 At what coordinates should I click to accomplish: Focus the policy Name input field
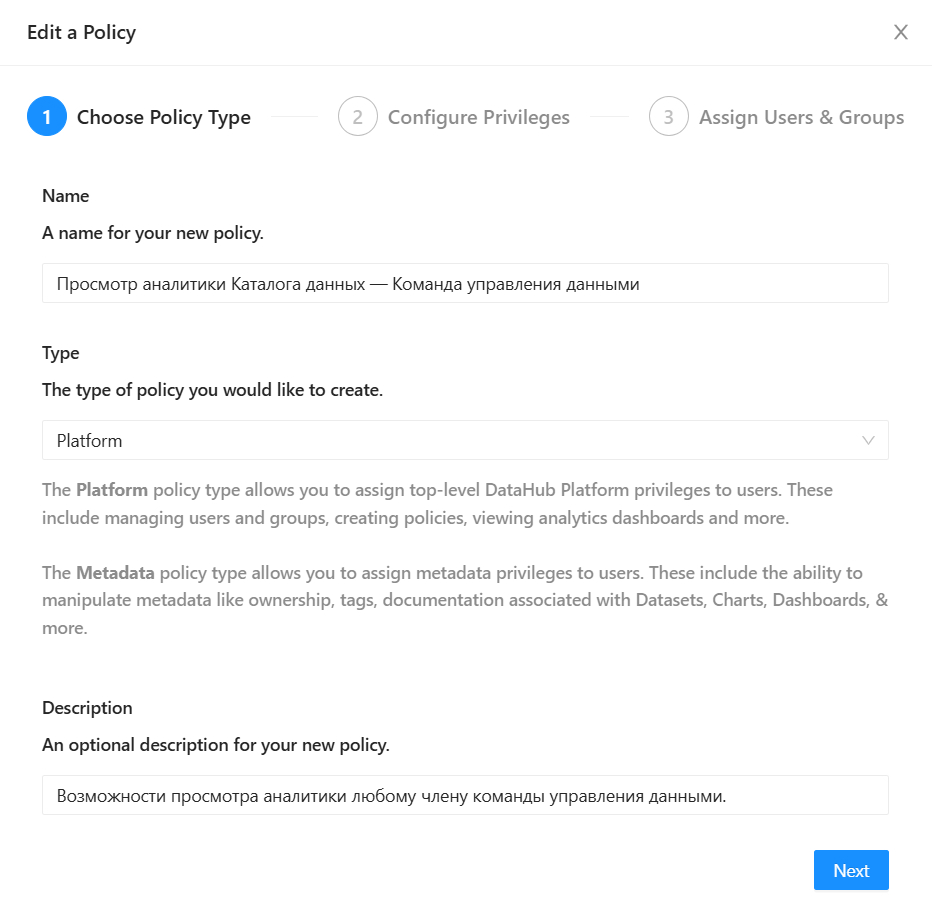click(x=465, y=283)
